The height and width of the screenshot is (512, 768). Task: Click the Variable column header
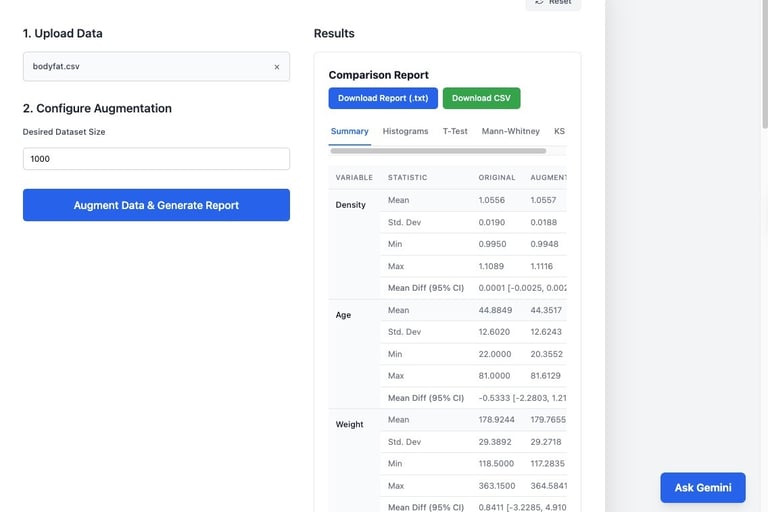pos(354,177)
